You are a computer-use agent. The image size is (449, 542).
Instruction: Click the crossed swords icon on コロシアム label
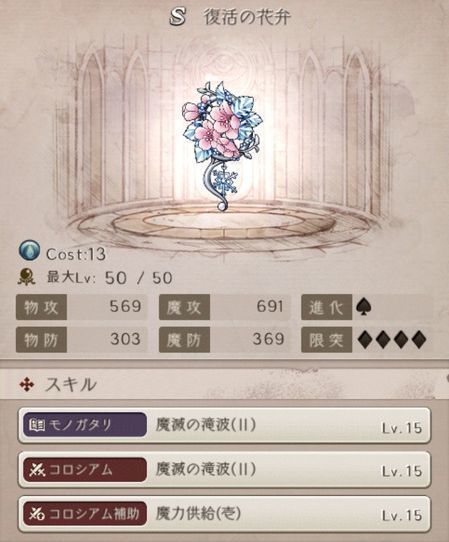coord(37,469)
